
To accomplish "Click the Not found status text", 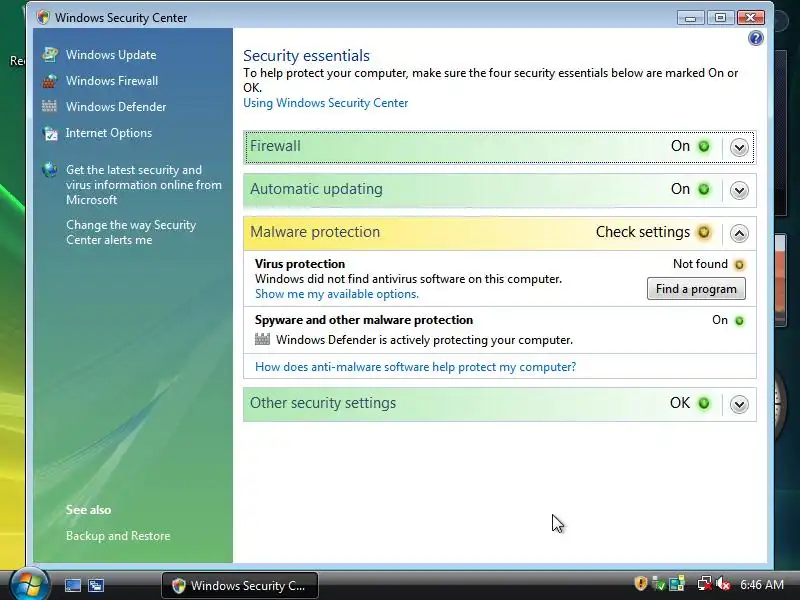I will click(x=700, y=264).
